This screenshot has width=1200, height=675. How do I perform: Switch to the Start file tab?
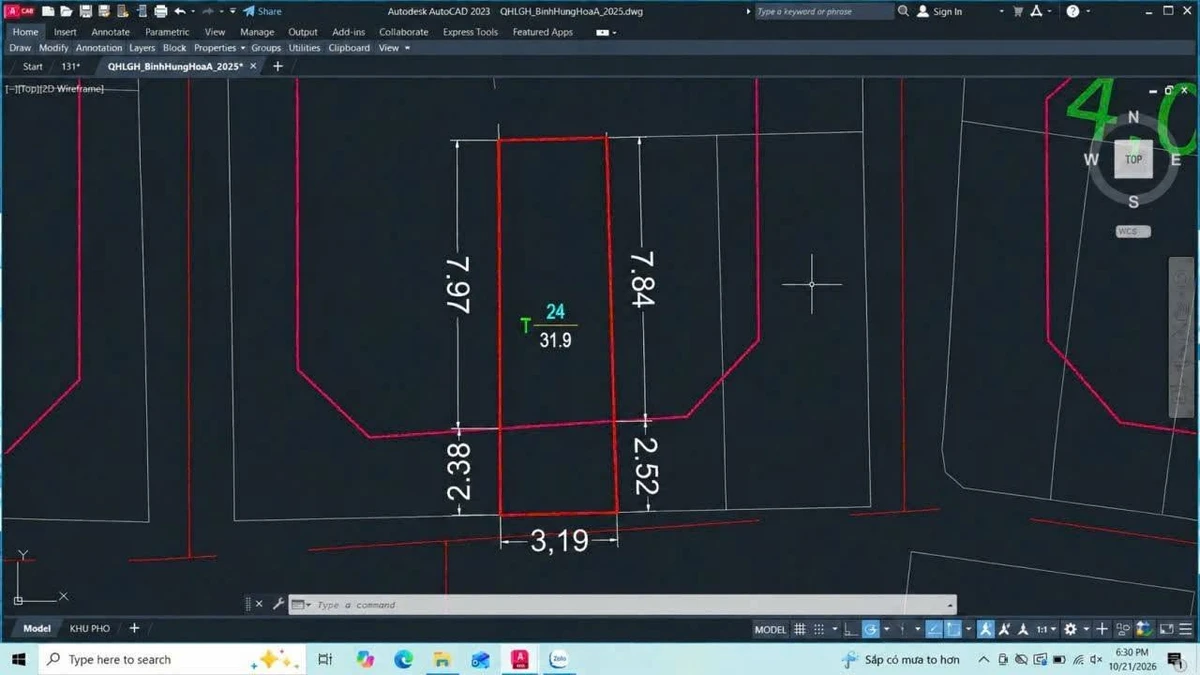tap(33, 66)
